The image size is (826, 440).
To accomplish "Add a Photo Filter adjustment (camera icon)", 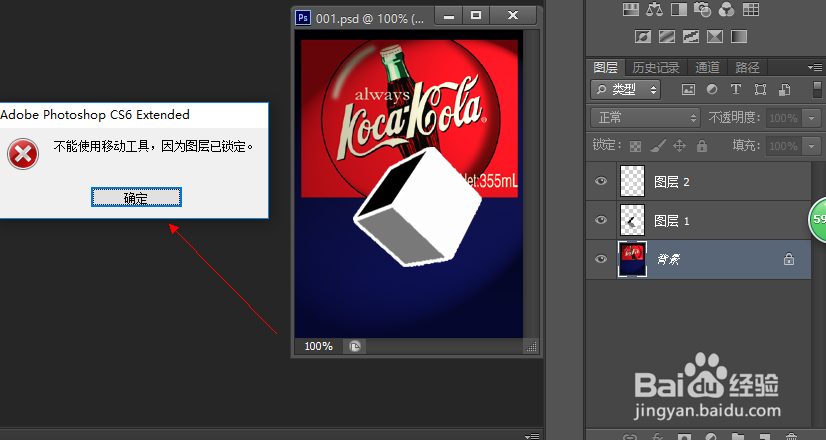I will [x=702, y=9].
